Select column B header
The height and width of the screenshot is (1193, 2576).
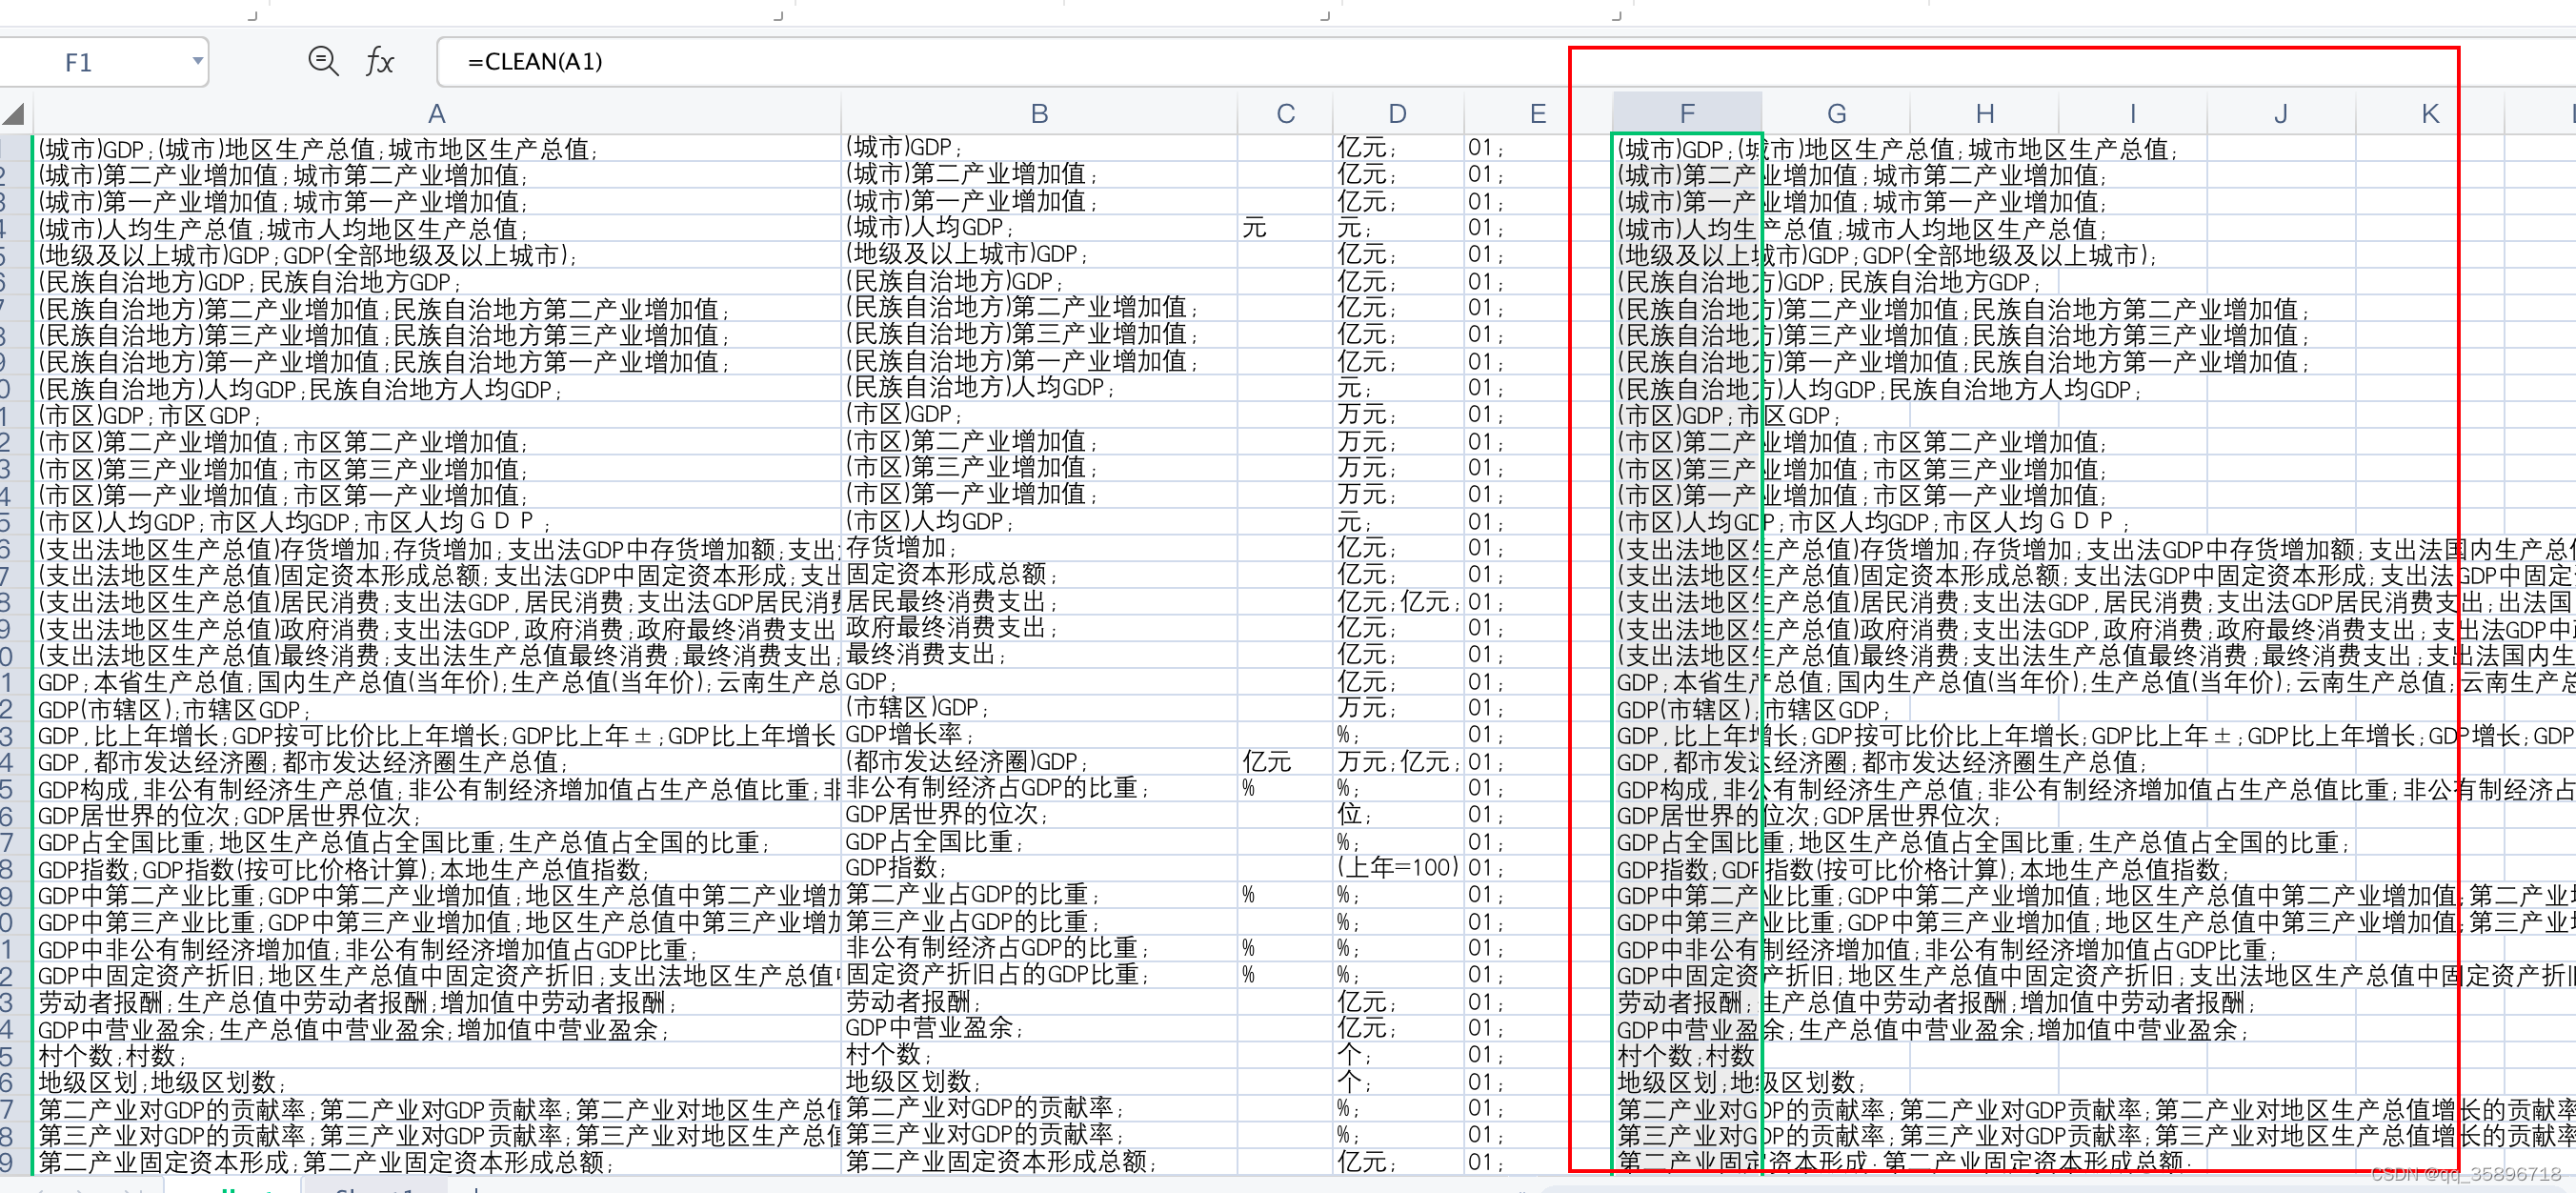click(1039, 114)
